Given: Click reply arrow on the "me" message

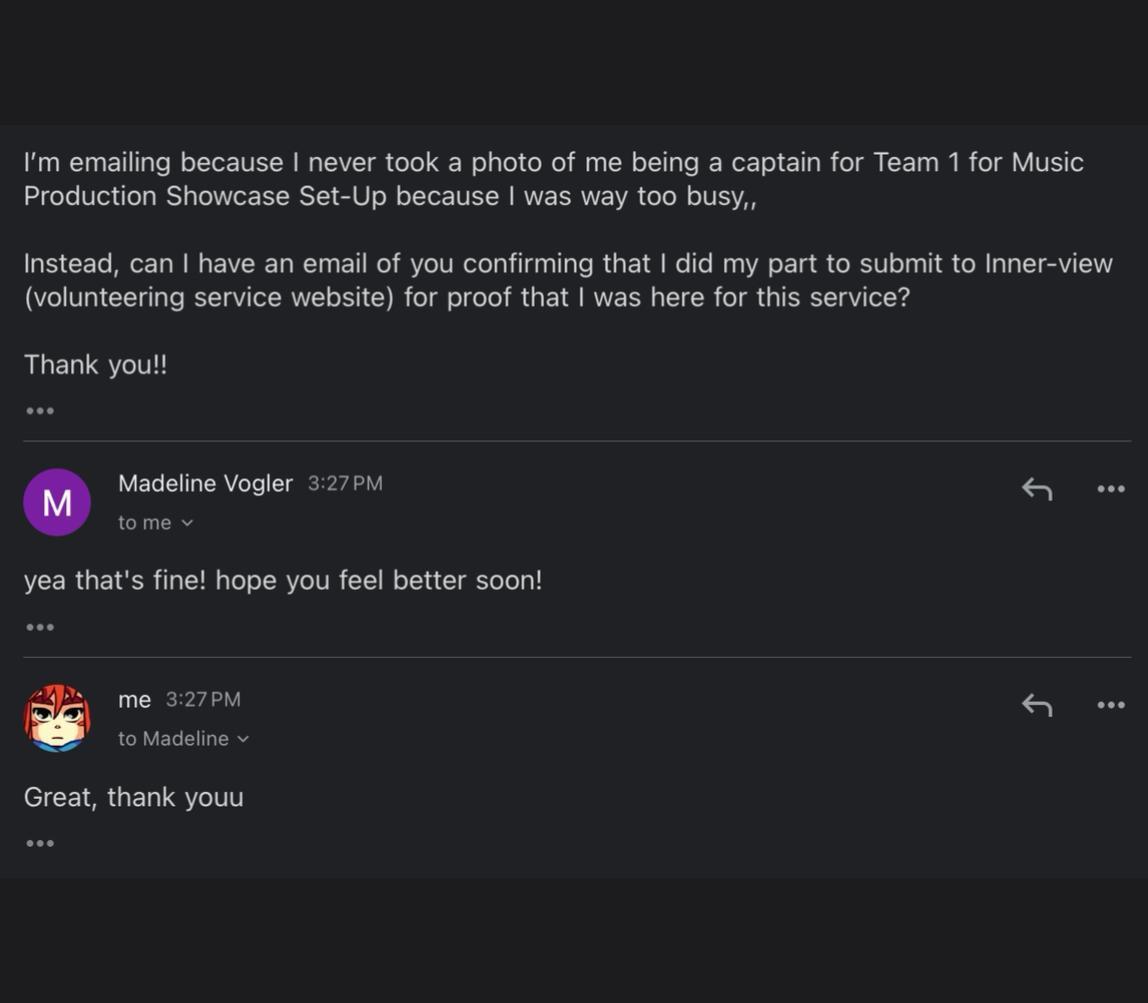Looking at the screenshot, I should 1037,705.
